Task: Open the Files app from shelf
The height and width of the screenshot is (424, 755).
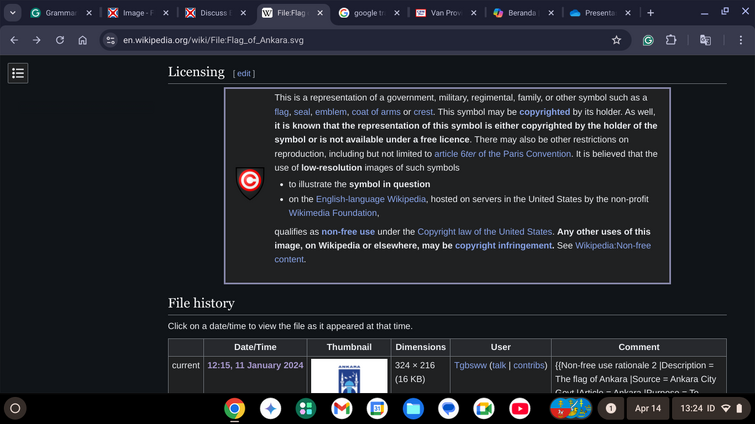Action: click(413, 409)
